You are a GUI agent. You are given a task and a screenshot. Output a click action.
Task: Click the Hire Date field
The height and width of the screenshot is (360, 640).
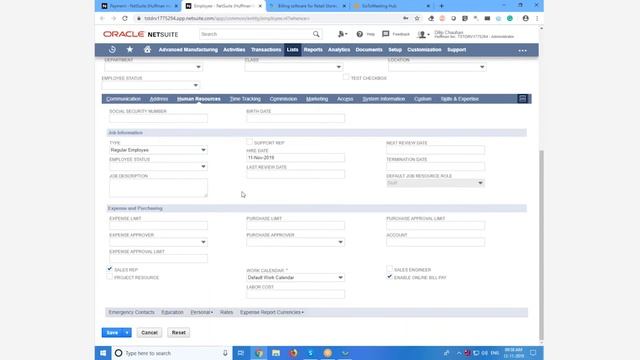pyautogui.click(x=295, y=158)
